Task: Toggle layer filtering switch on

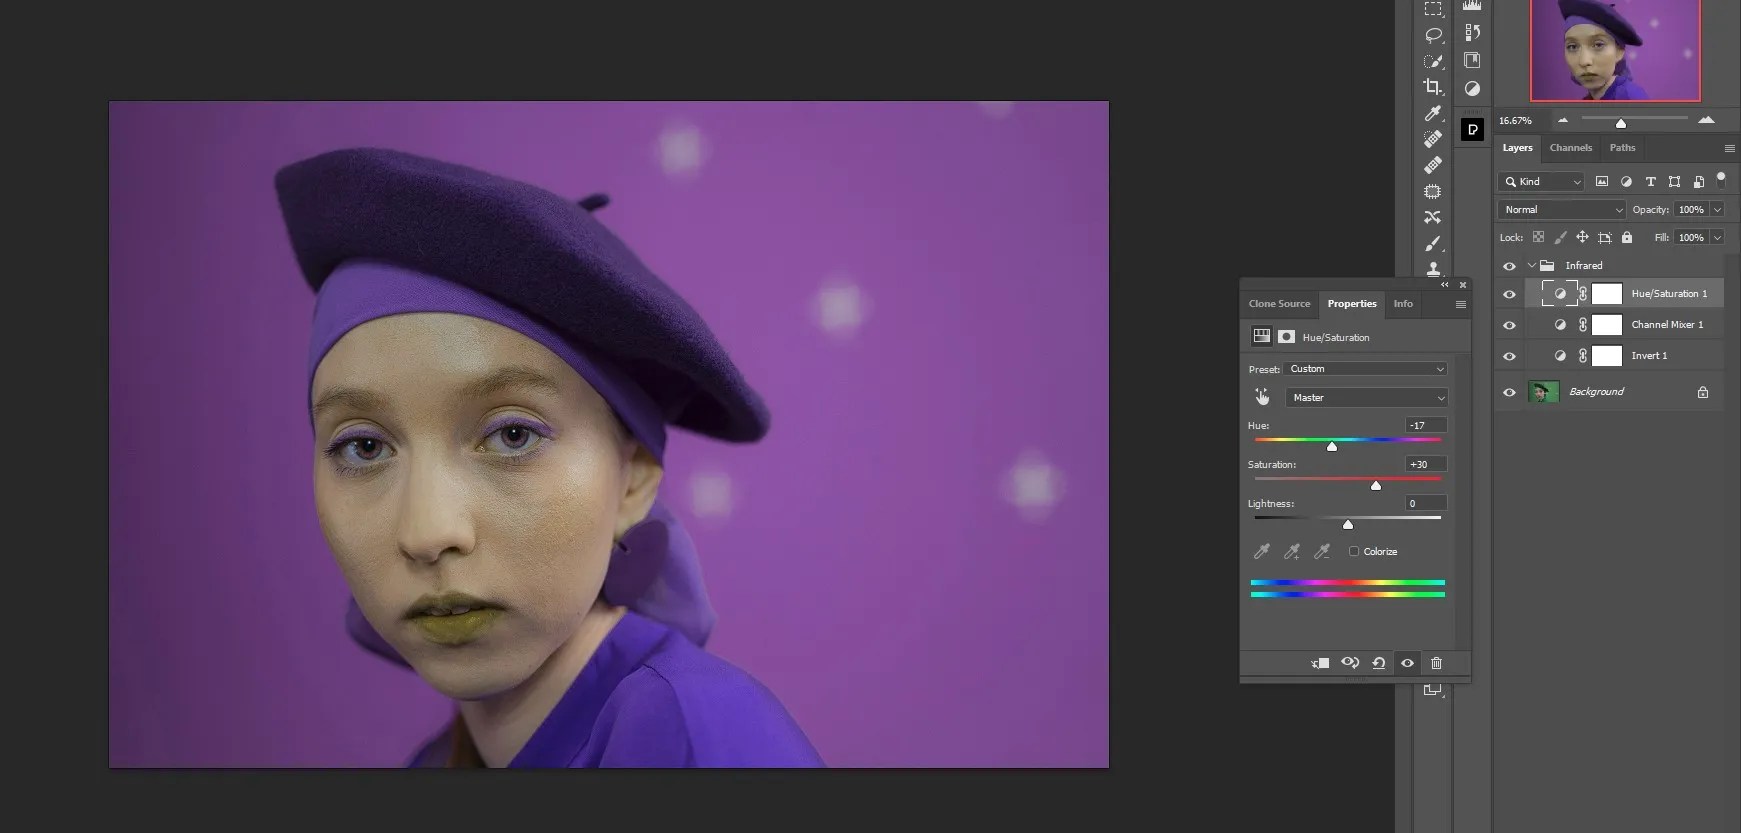Action: 1721,179
